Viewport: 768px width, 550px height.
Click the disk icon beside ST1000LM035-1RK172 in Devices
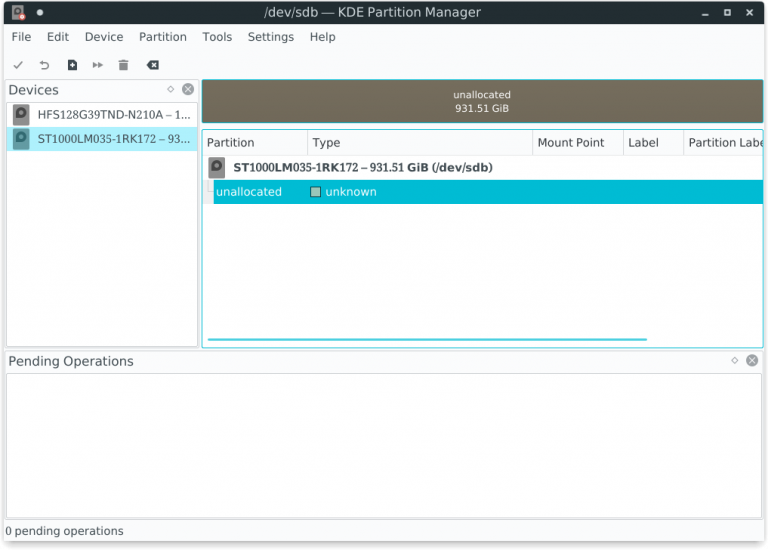21,139
